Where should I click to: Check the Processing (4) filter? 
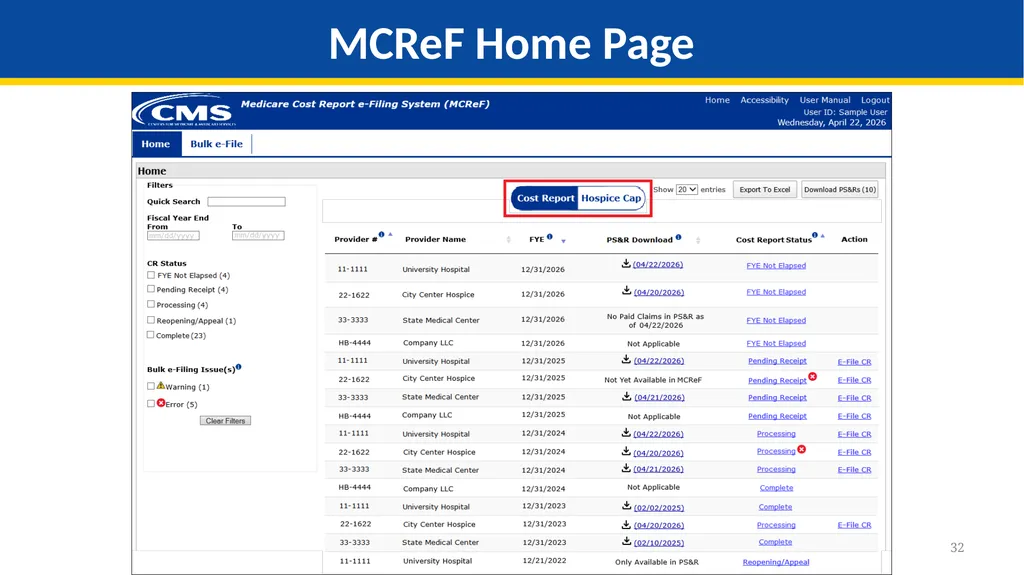pos(151,304)
